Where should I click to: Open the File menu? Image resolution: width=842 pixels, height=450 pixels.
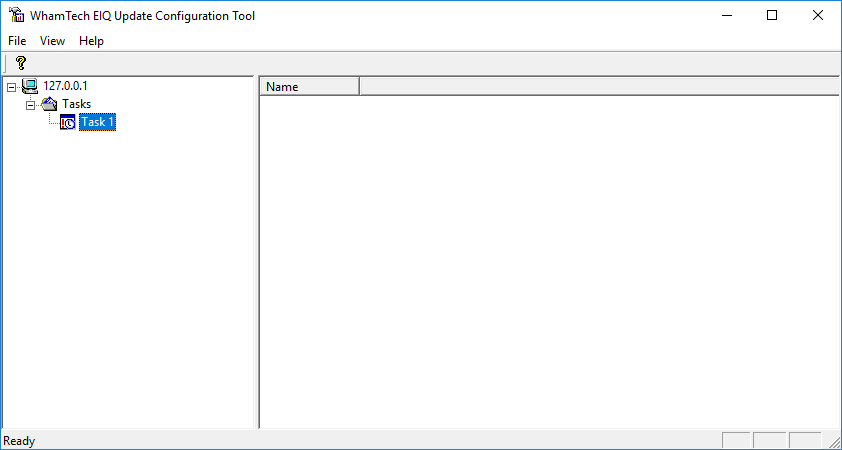(x=17, y=41)
